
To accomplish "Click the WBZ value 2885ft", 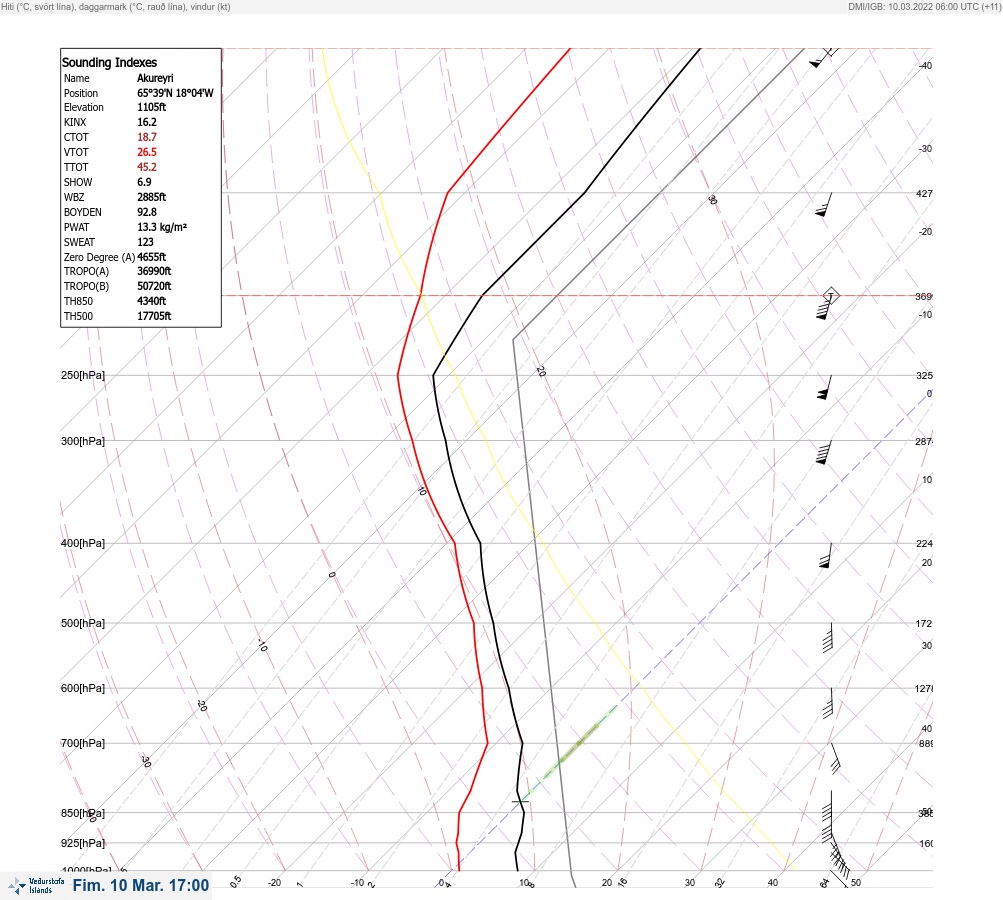I will click(152, 197).
